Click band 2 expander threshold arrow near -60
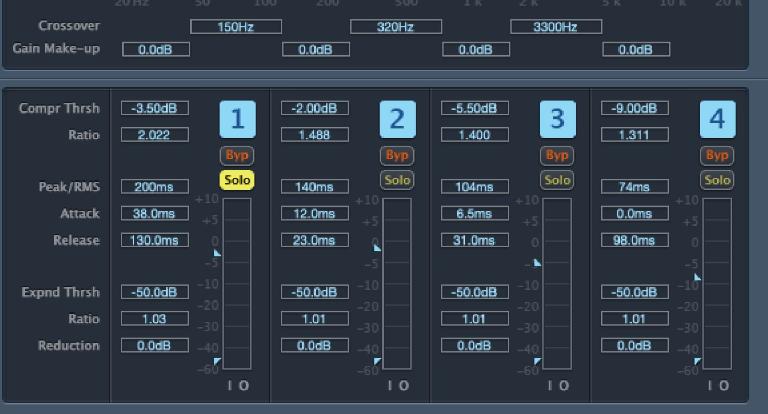This screenshot has width=768, height=414. click(x=377, y=362)
